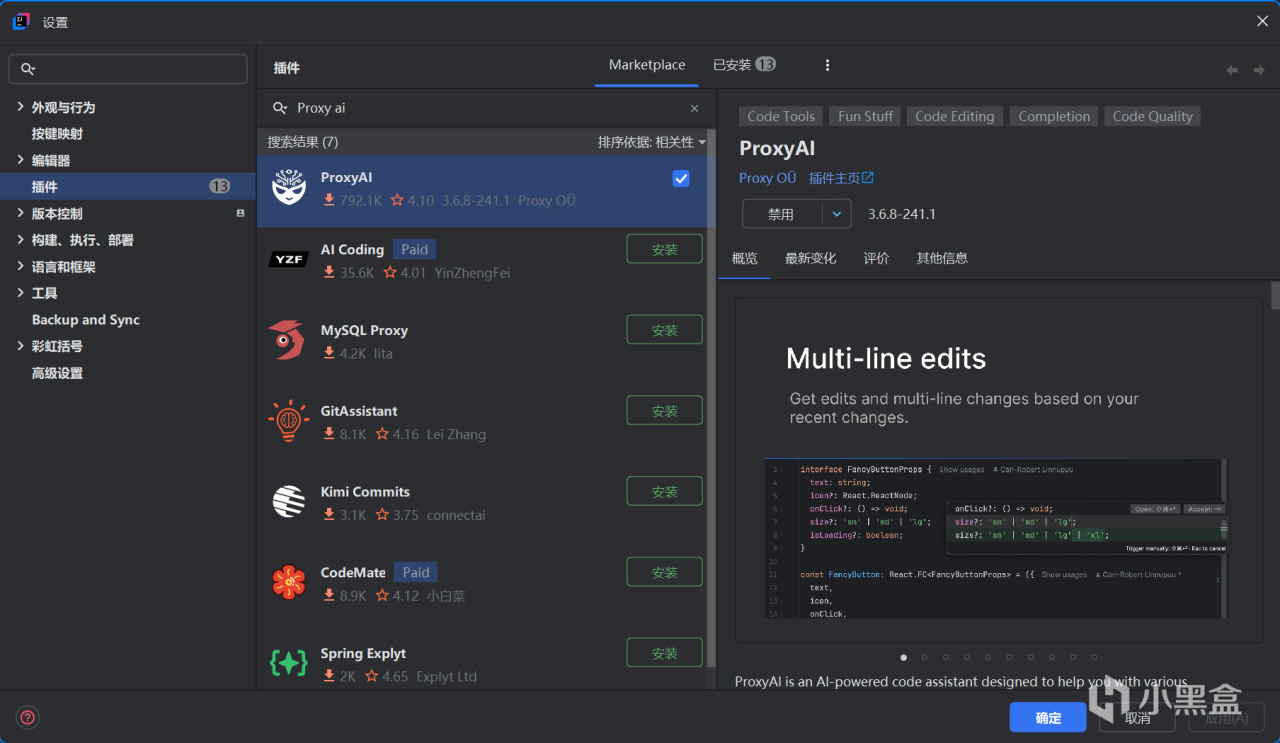Screen dimensions: 1280x743
Task: Select the last carousel dot
Action: [1095, 657]
